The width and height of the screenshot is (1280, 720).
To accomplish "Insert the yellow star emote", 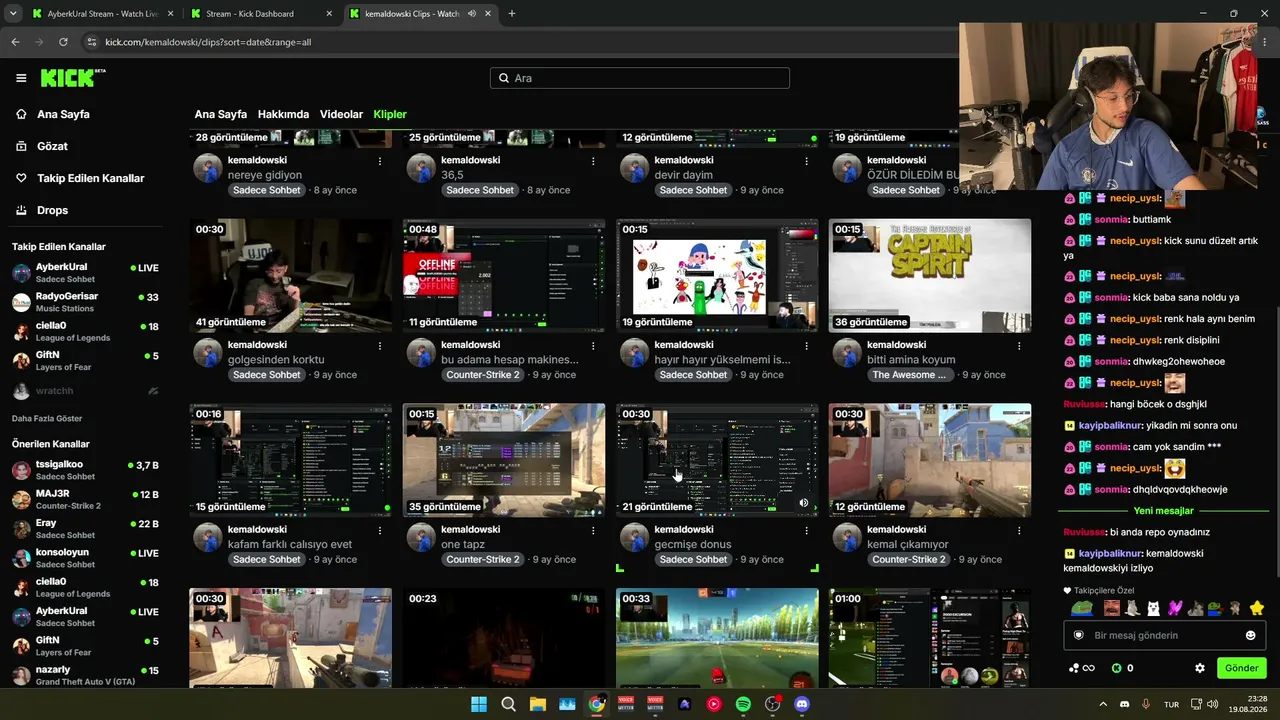I will point(1257,608).
